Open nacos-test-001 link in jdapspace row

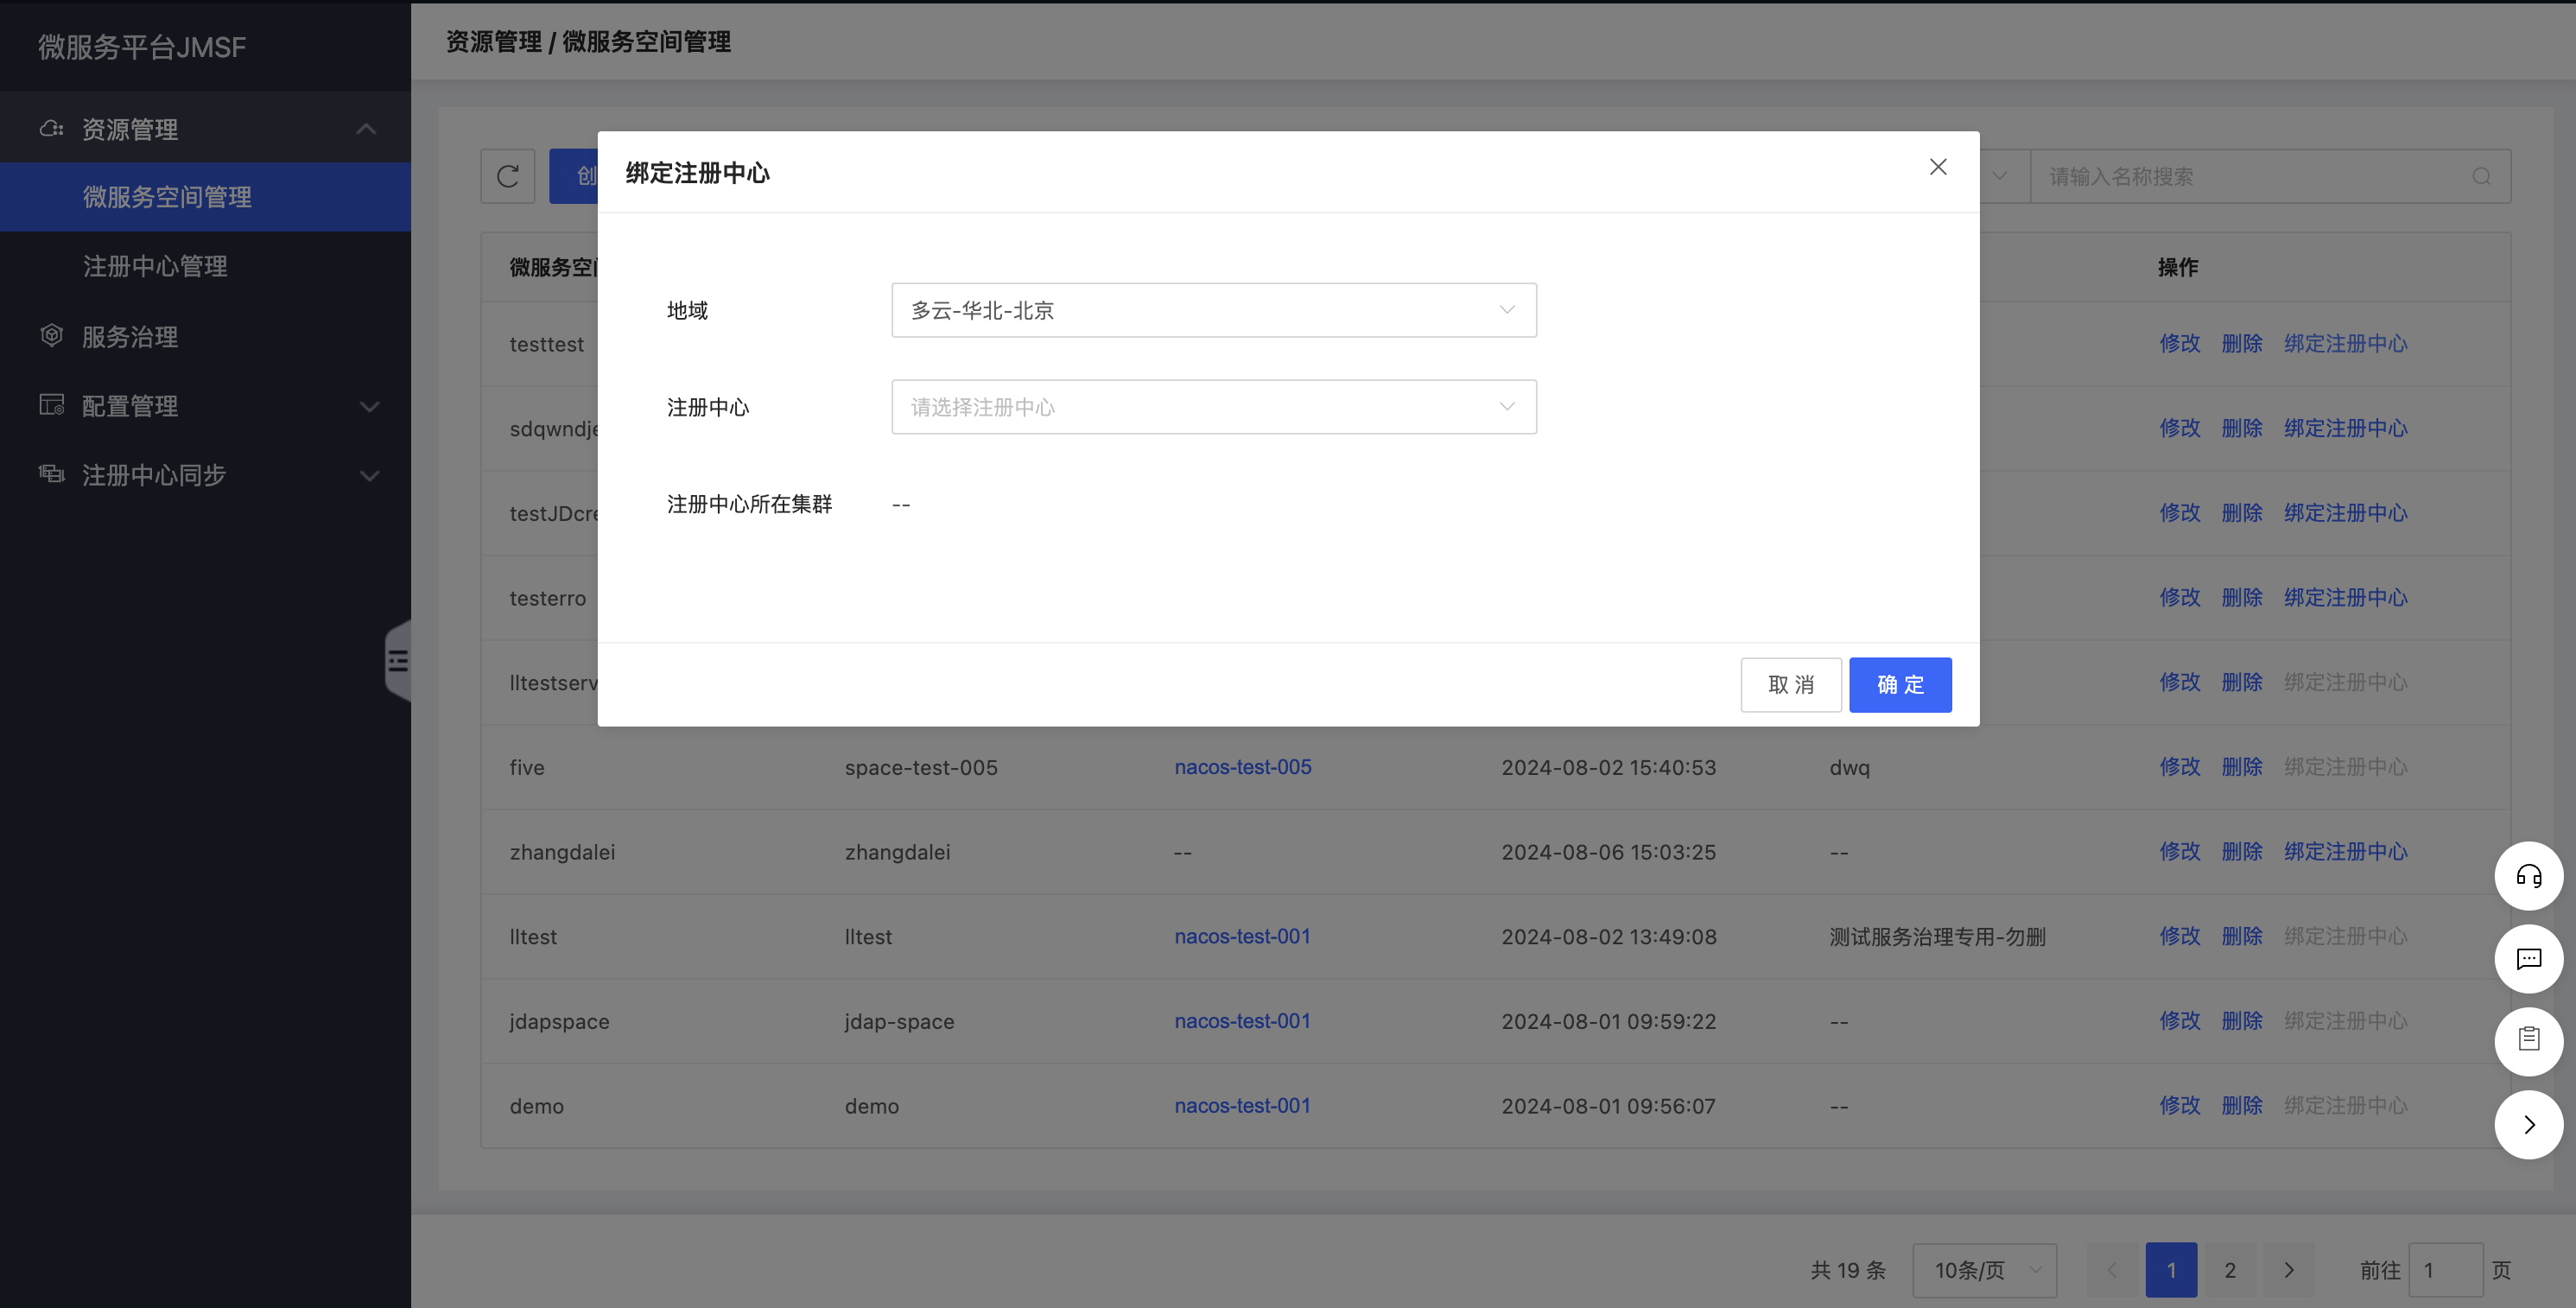pyautogui.click(x=1242, y=1021)
